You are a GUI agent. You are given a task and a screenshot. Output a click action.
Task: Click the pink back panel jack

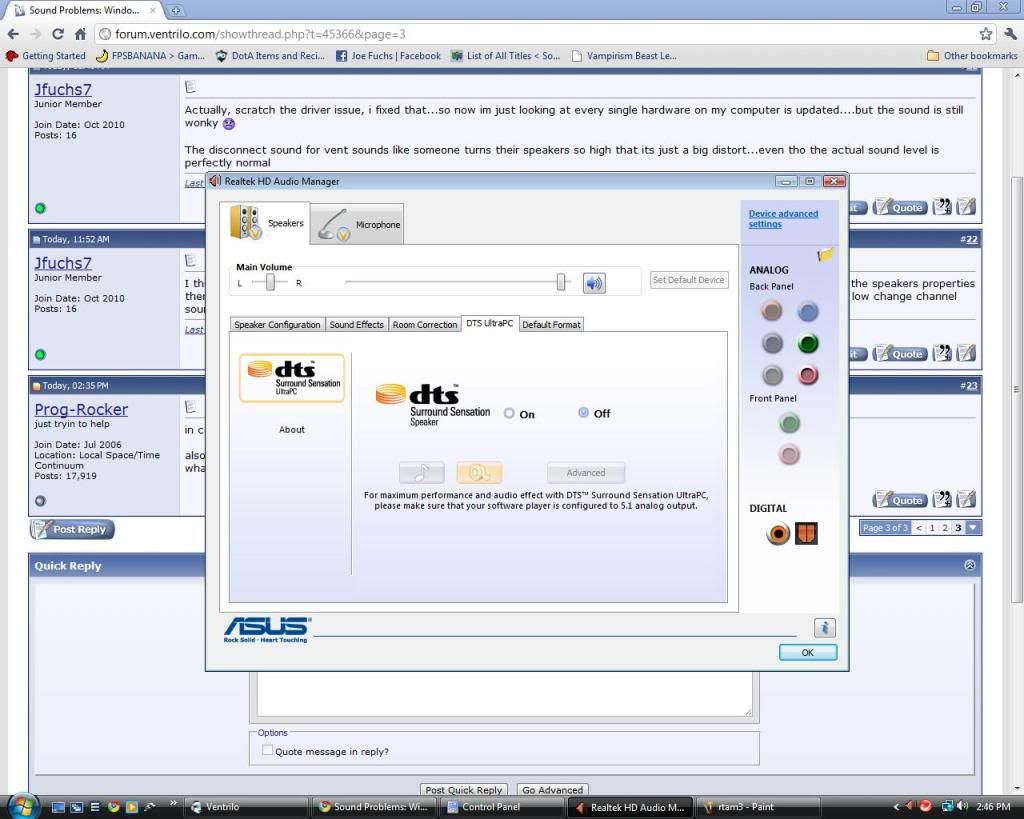click(x=808, y=375)
